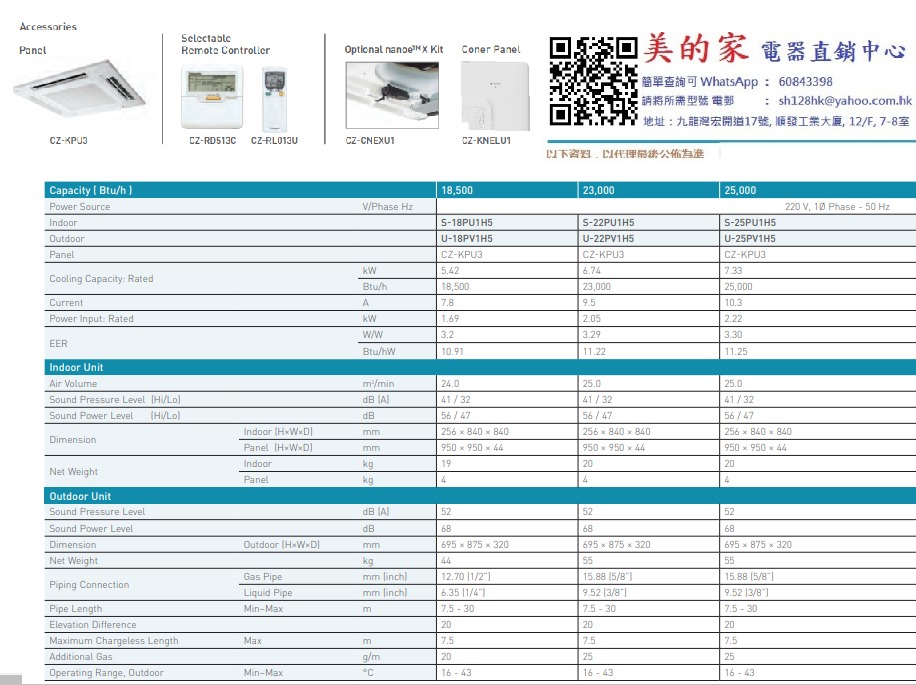Click the 18,500 capacity column header
This screenshot has width=916, height=685.
click(457, 190)
